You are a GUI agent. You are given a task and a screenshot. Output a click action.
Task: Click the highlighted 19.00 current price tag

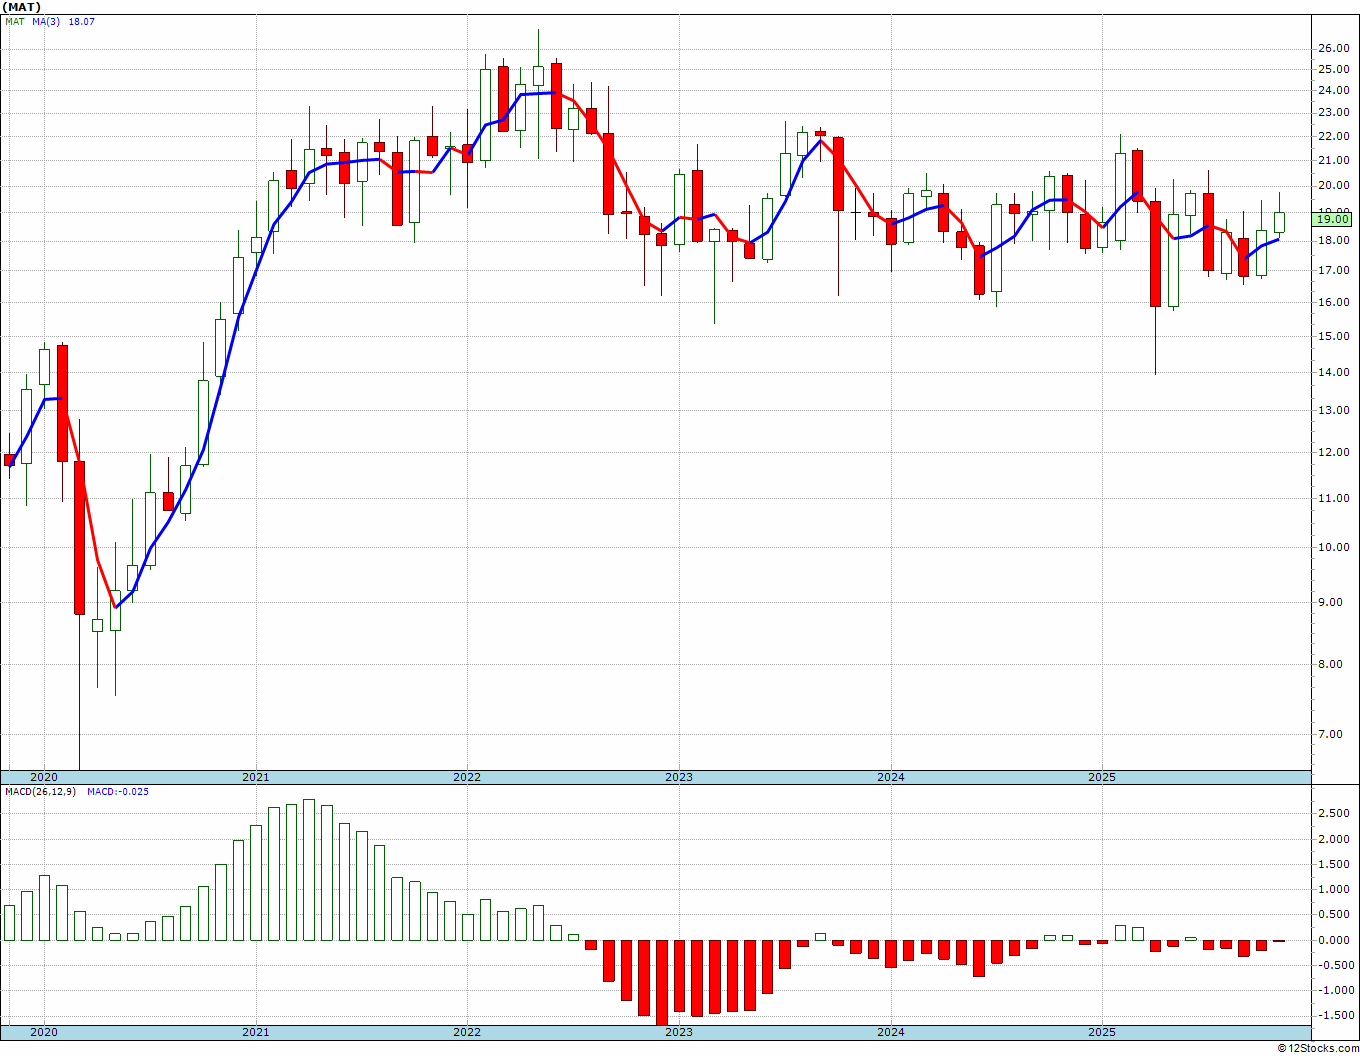pos(1333,219)
